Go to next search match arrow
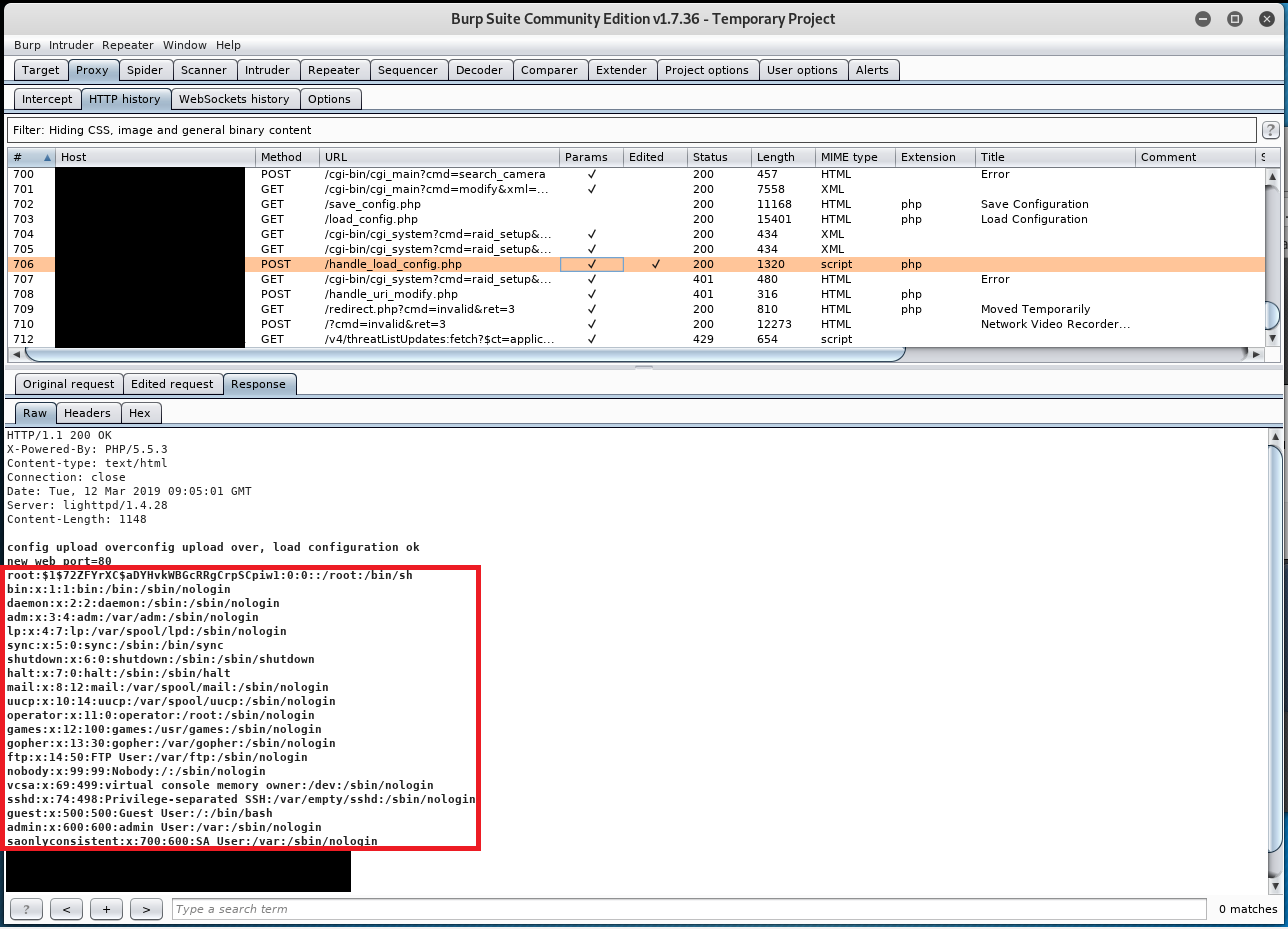The image size is (1288, 929). pyautogui.click(x=146, y=909)
